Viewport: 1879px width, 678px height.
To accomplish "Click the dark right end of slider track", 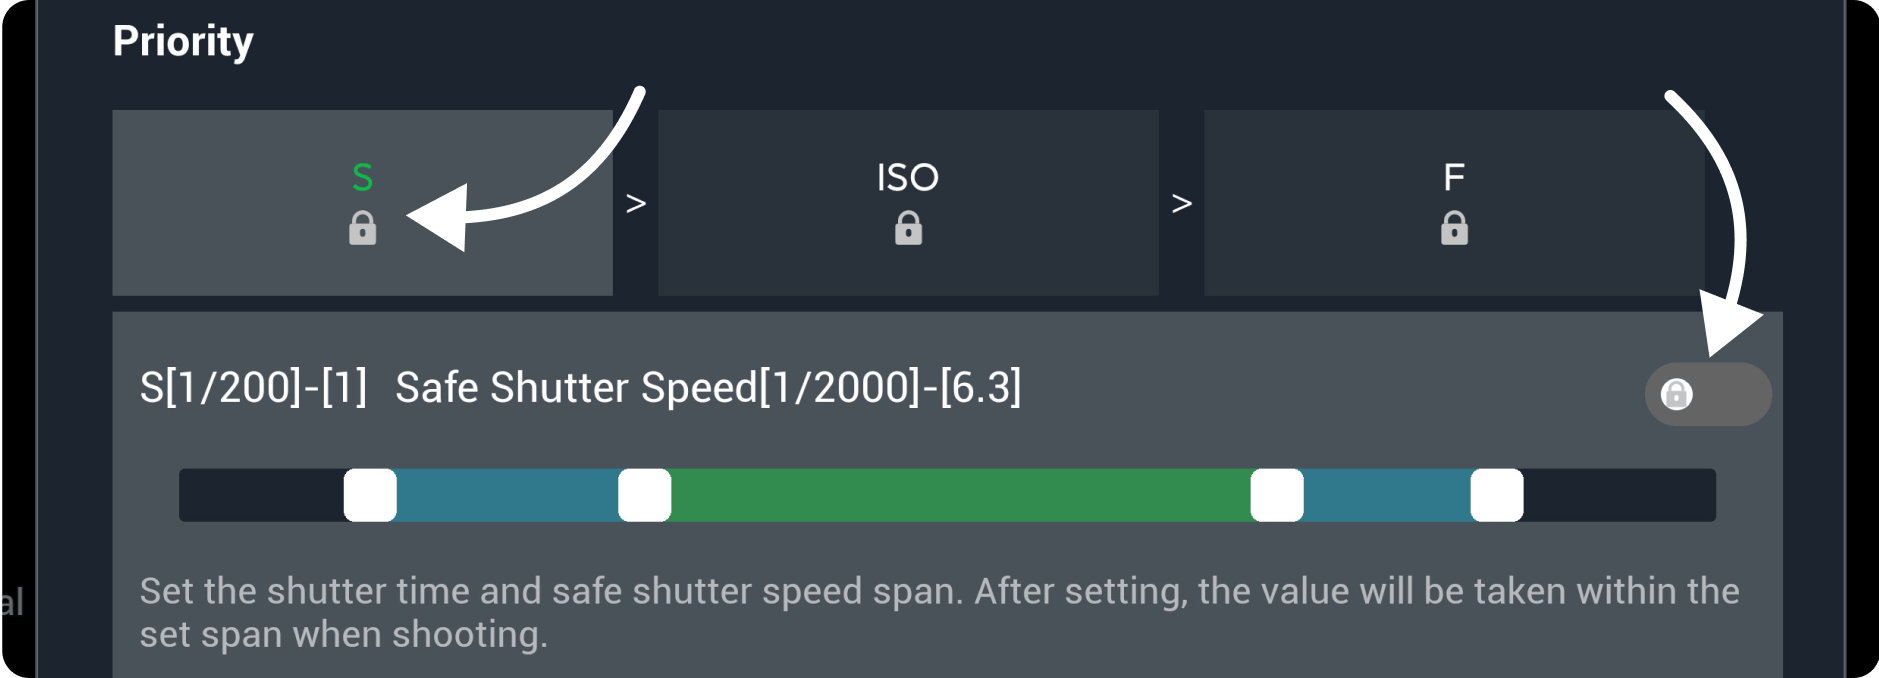I will 1620,495.
